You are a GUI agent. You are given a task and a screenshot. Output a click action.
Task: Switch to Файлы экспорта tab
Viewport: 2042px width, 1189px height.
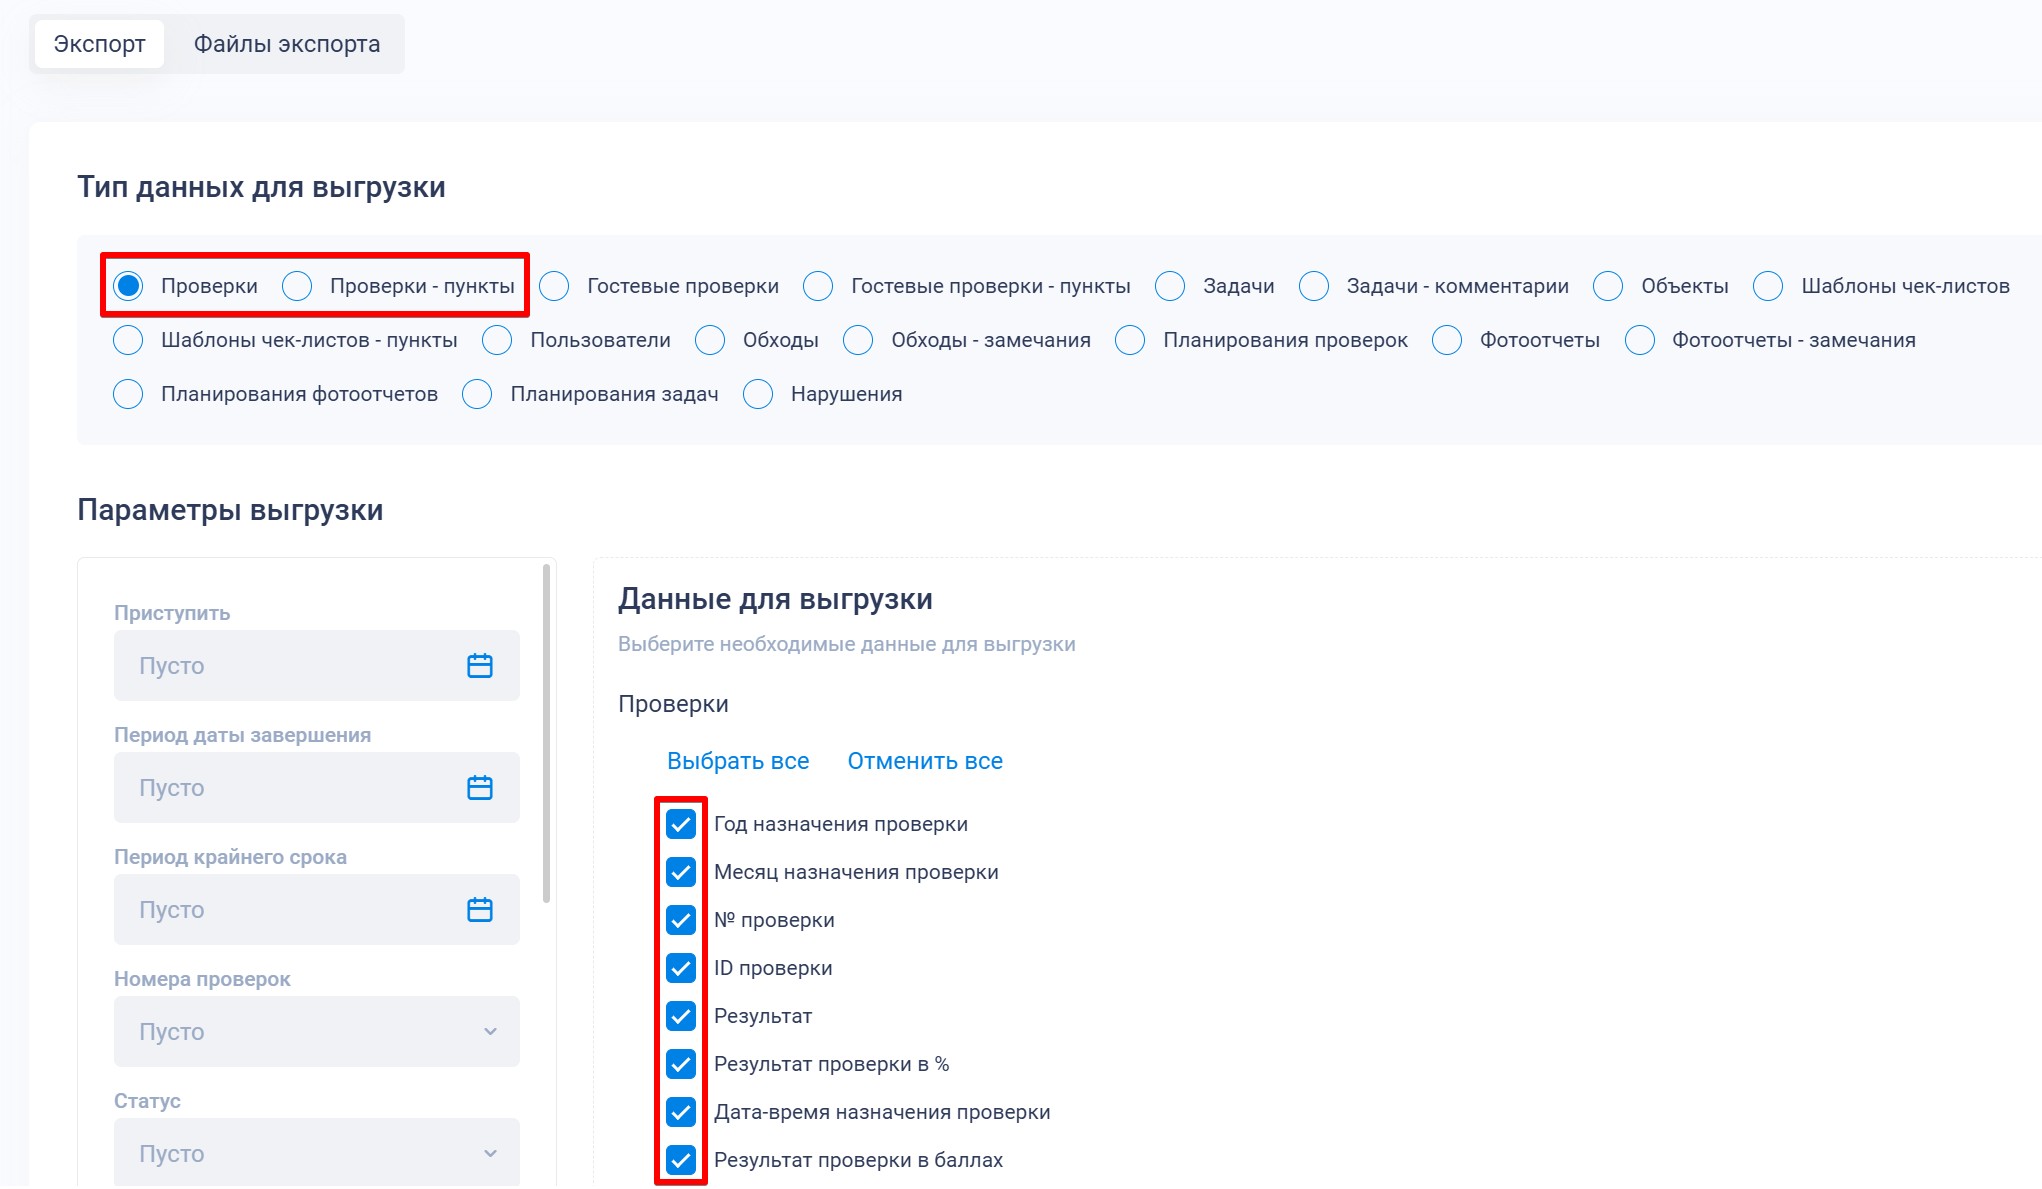click(286, 44)
